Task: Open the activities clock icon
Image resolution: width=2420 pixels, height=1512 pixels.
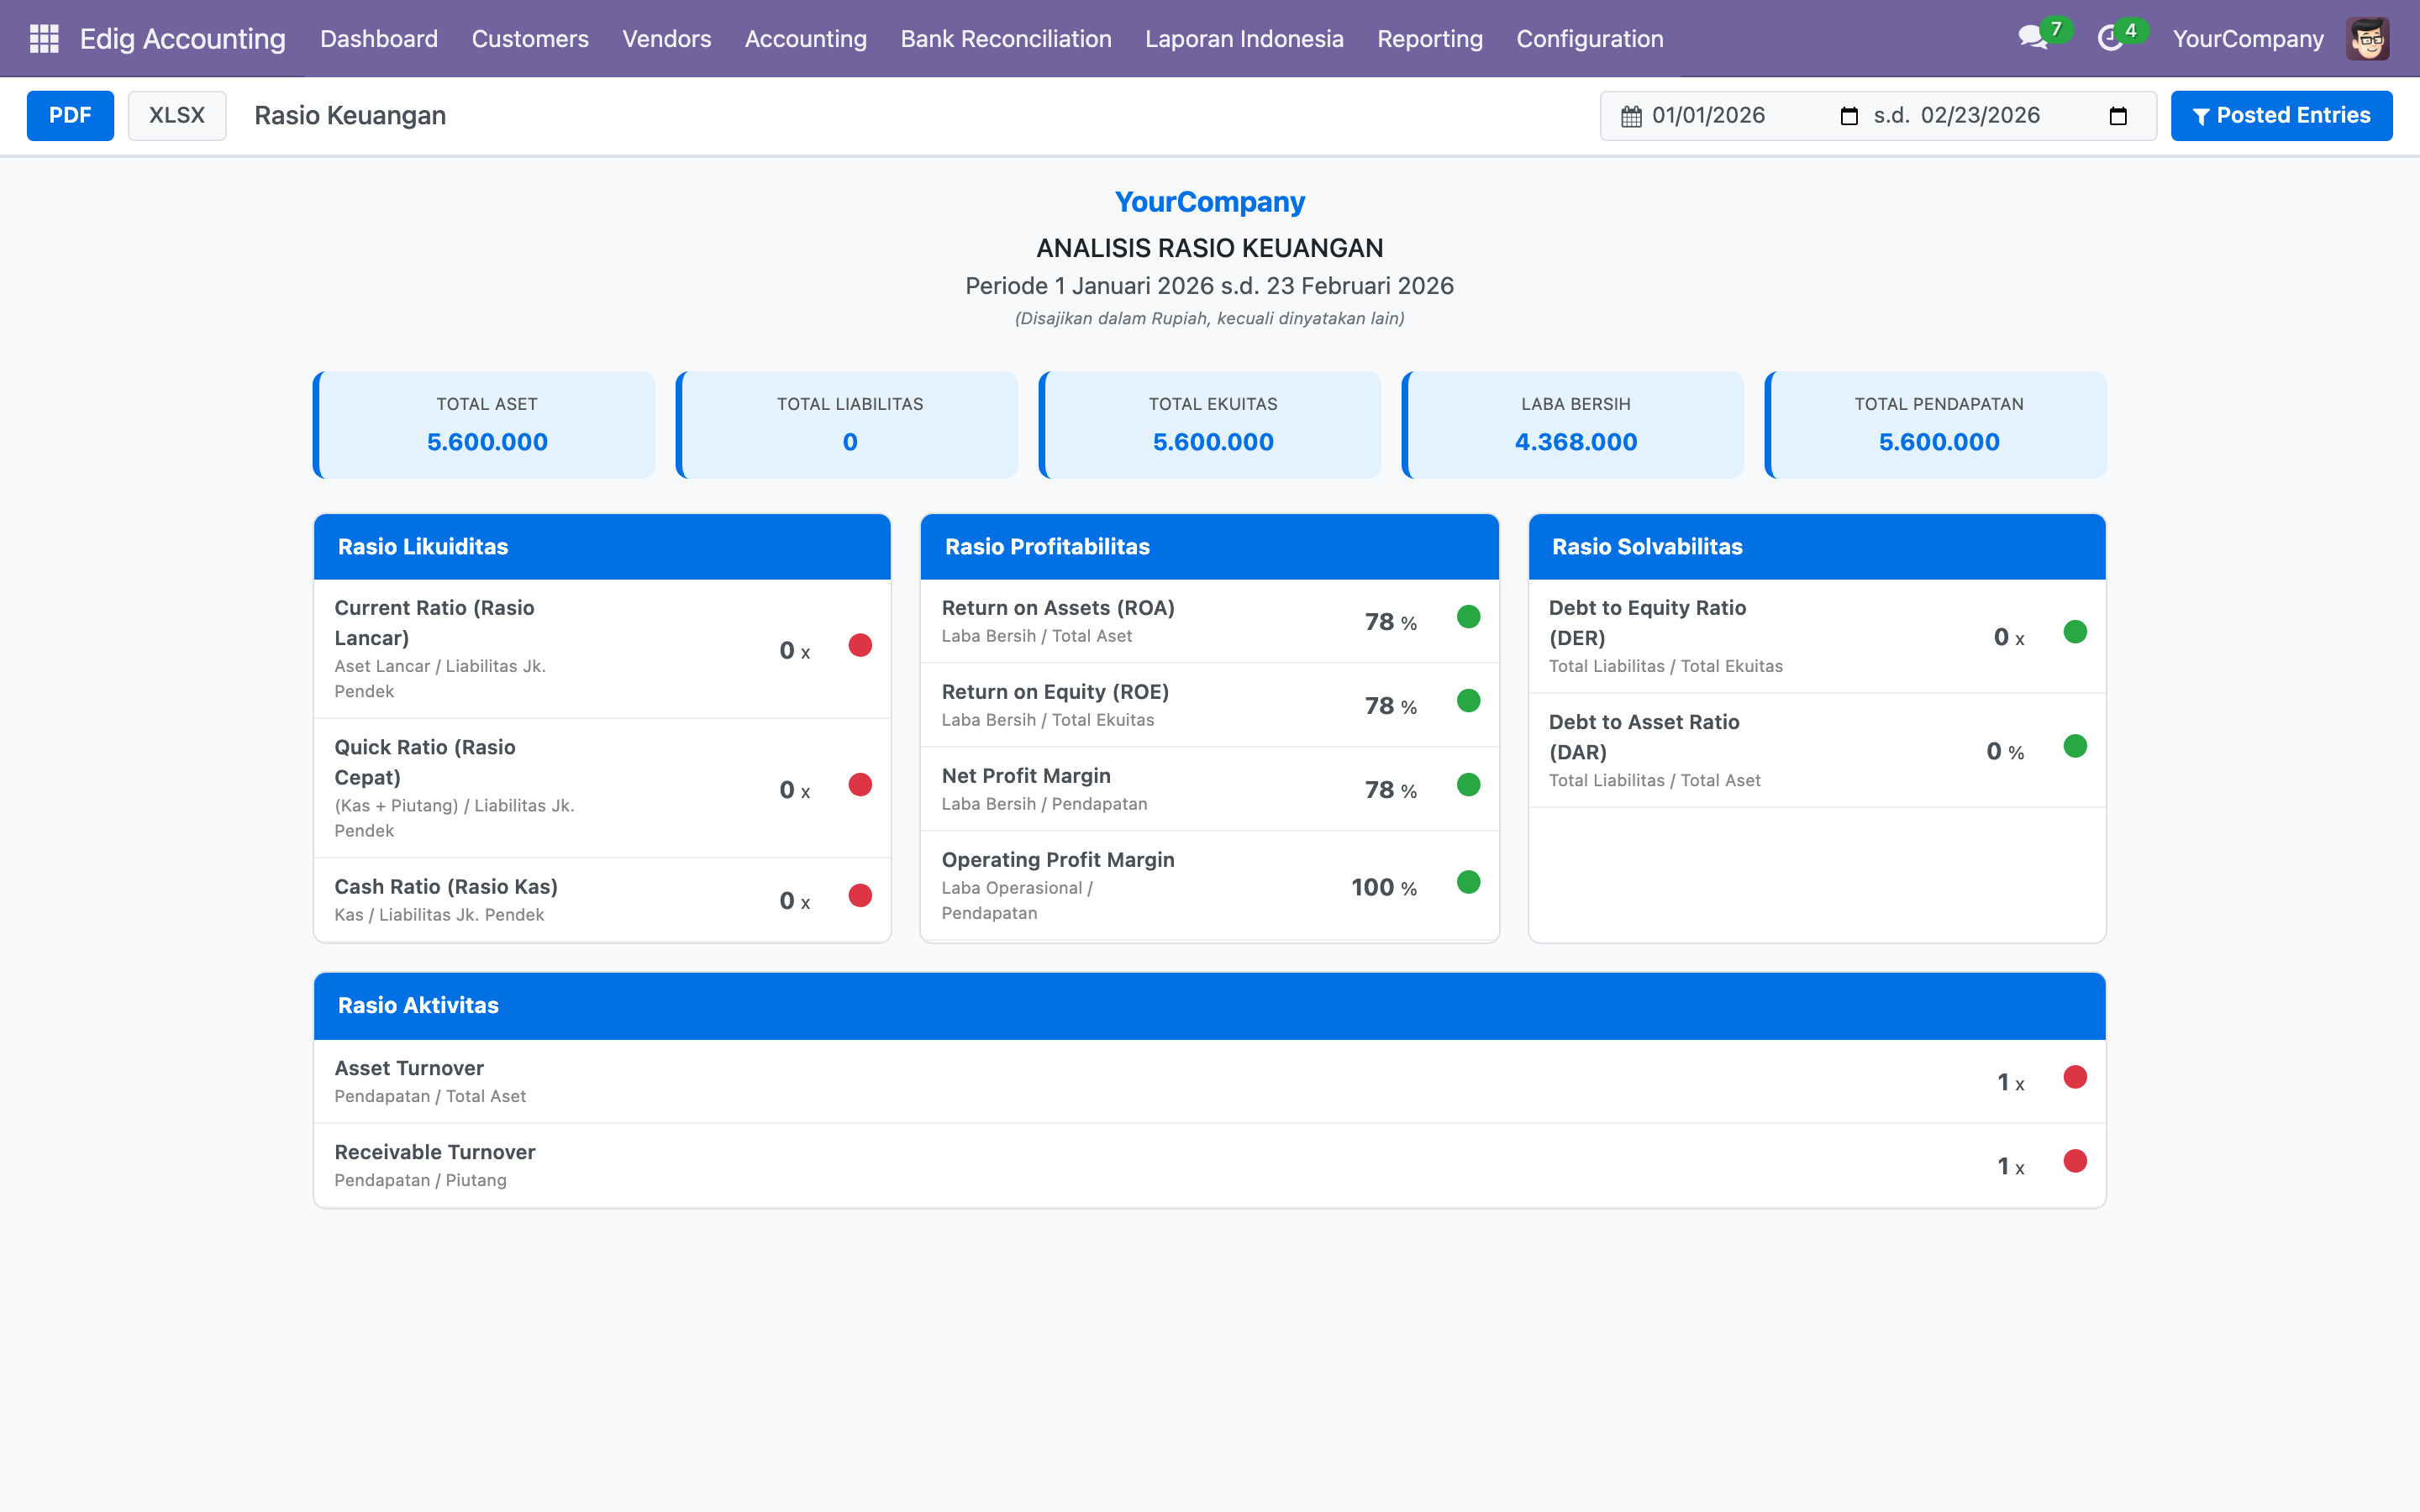Action: [x=2109, y=38]
